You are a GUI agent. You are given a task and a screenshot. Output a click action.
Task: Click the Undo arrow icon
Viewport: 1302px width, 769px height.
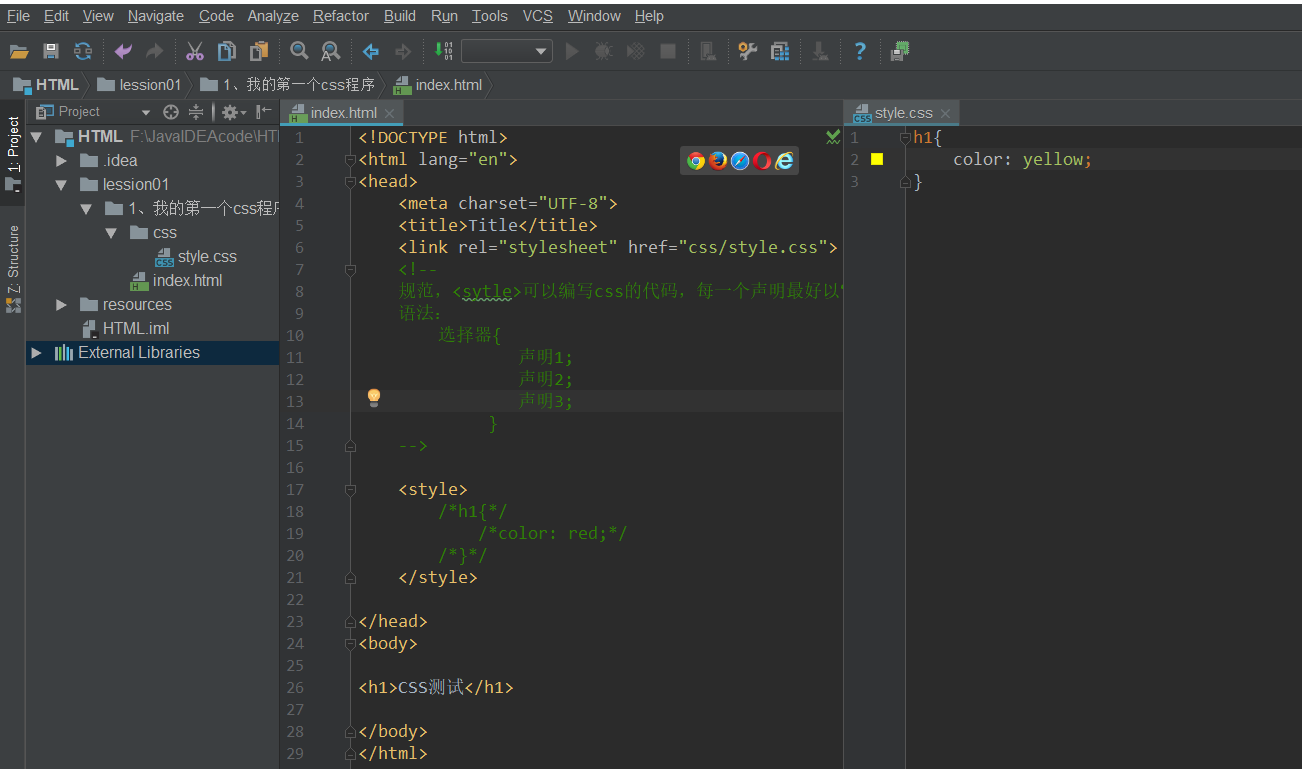click(123, 51)
